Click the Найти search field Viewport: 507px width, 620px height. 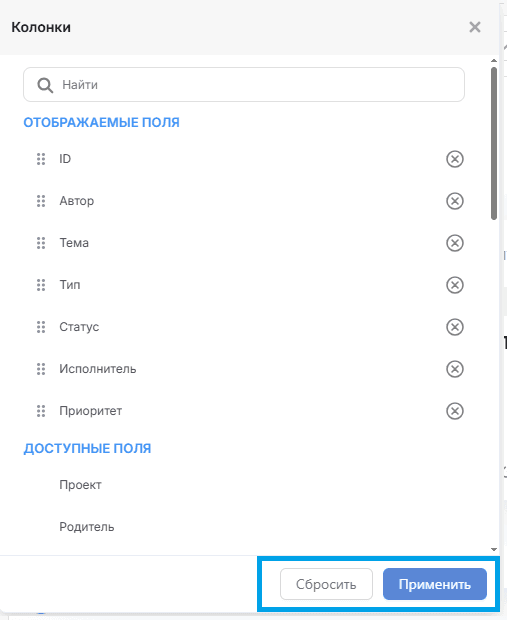tap(244, 85)
